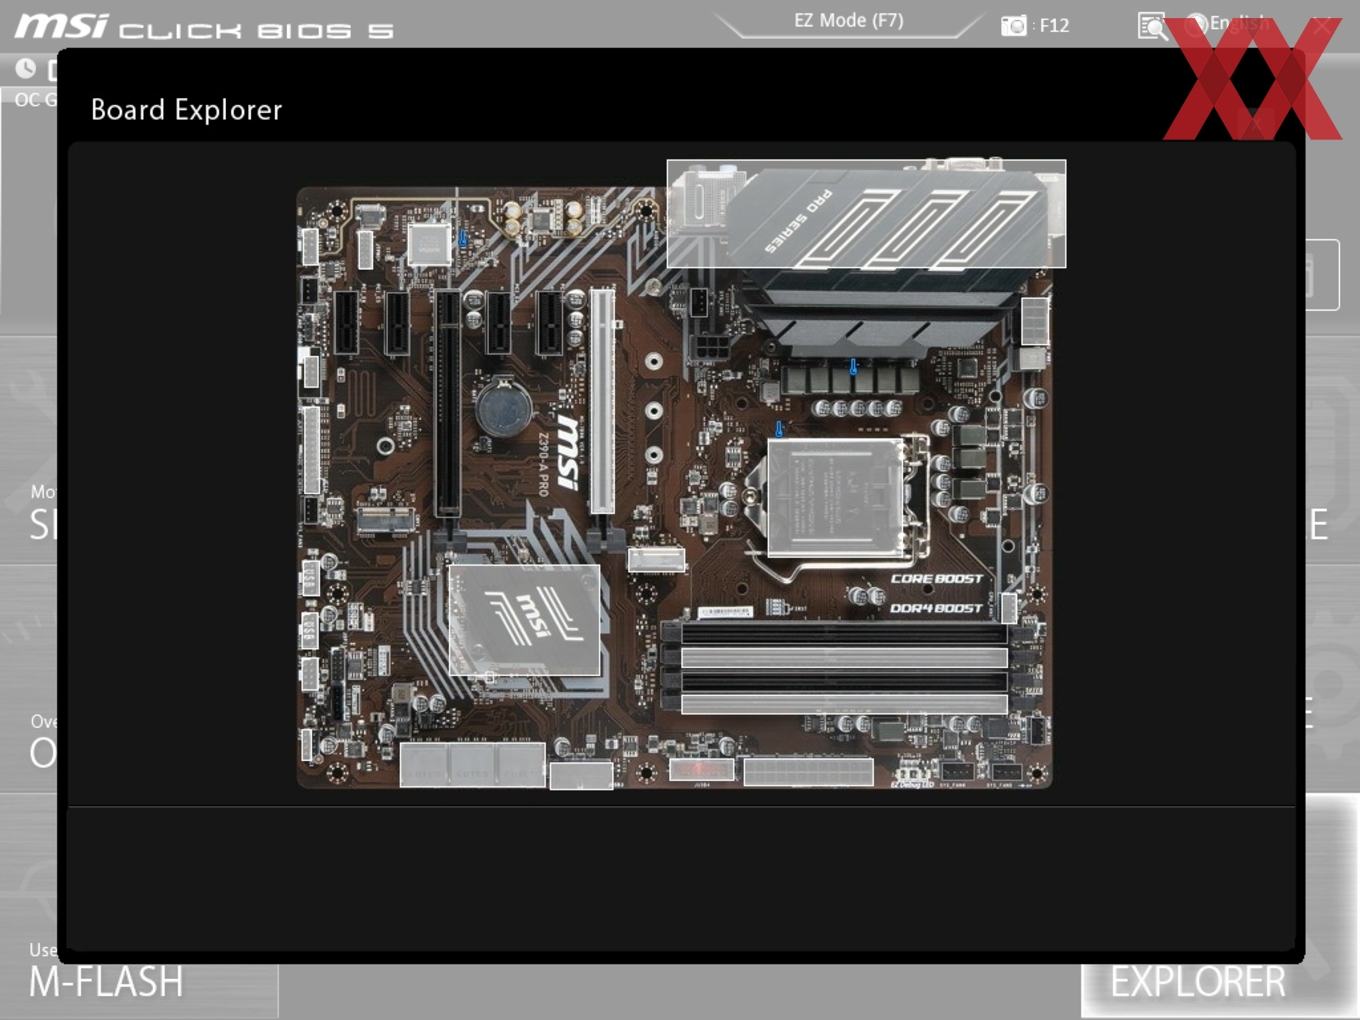The image size is (1360, 1020).
Task: Click the chipset heatsink with MSI logo
Action: pyautogui.click(x=524, y=620)
